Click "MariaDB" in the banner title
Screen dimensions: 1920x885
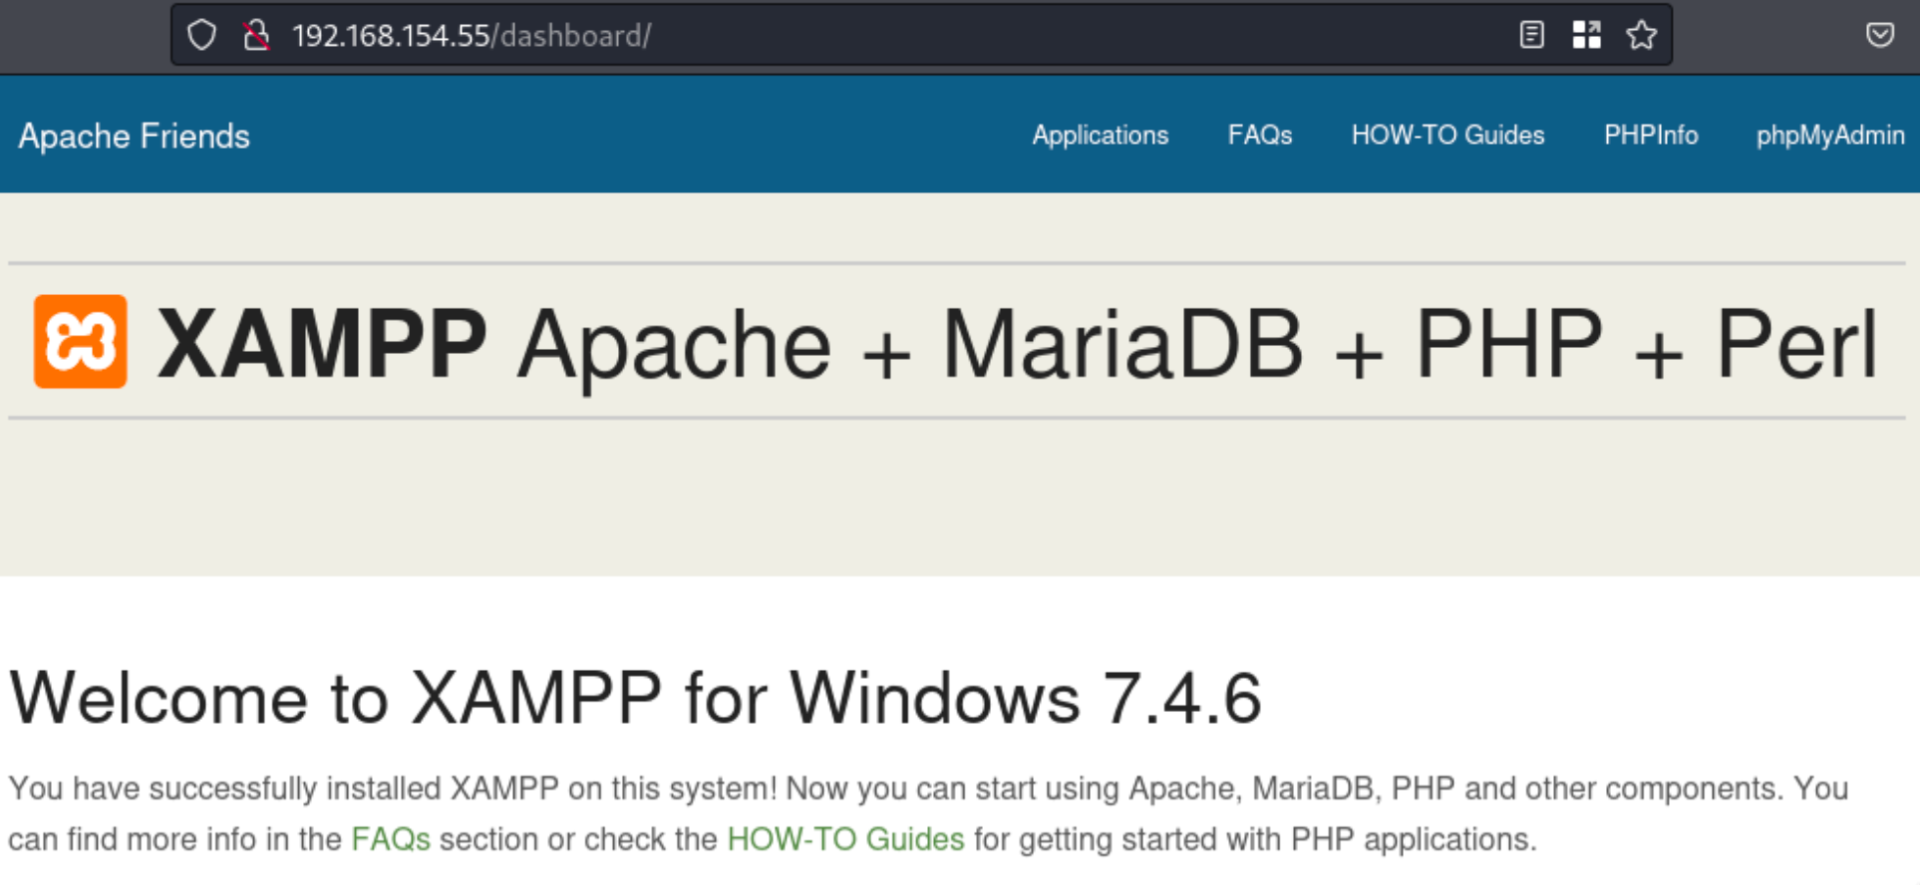point(1122,344)
